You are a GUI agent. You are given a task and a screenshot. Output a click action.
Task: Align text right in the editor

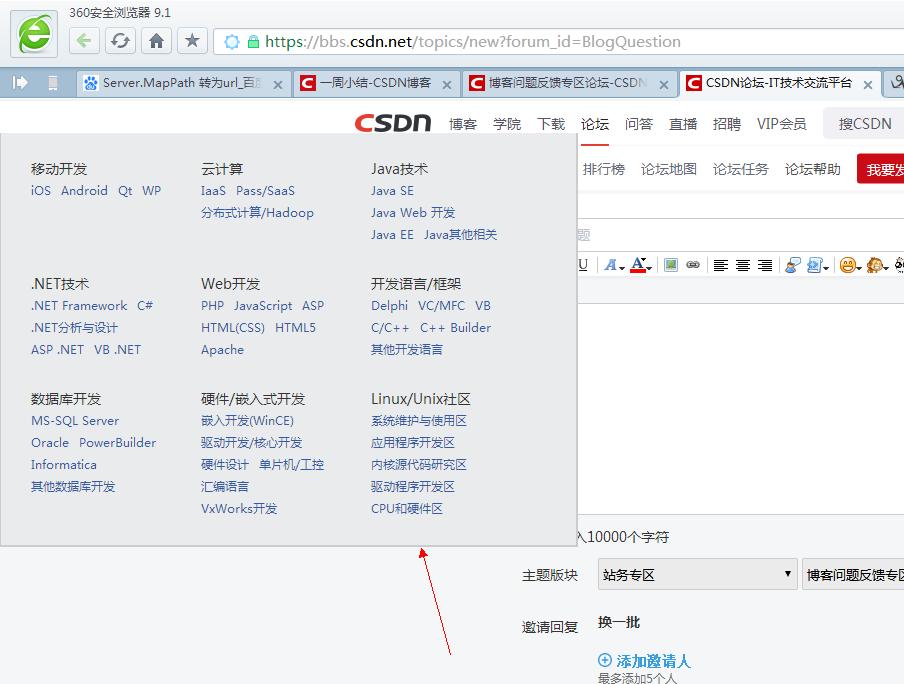(x=764, y=265)
